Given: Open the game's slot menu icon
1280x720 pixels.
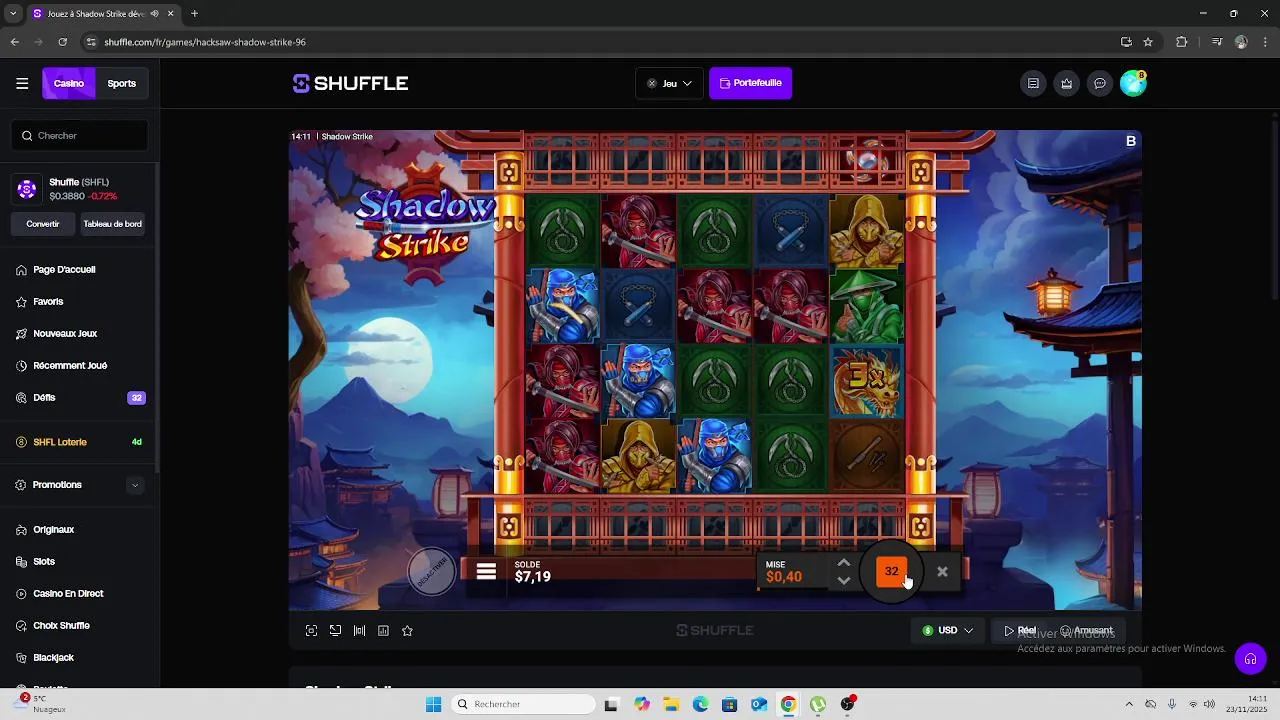Looking at the screenshot, I should 486,572.
